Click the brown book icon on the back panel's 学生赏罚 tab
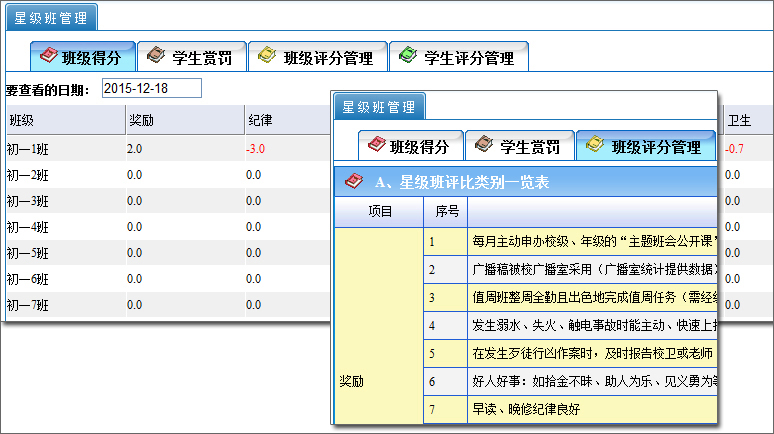Image resolution: width=774 pixels, height=434 pixels. tap(157, 57)
